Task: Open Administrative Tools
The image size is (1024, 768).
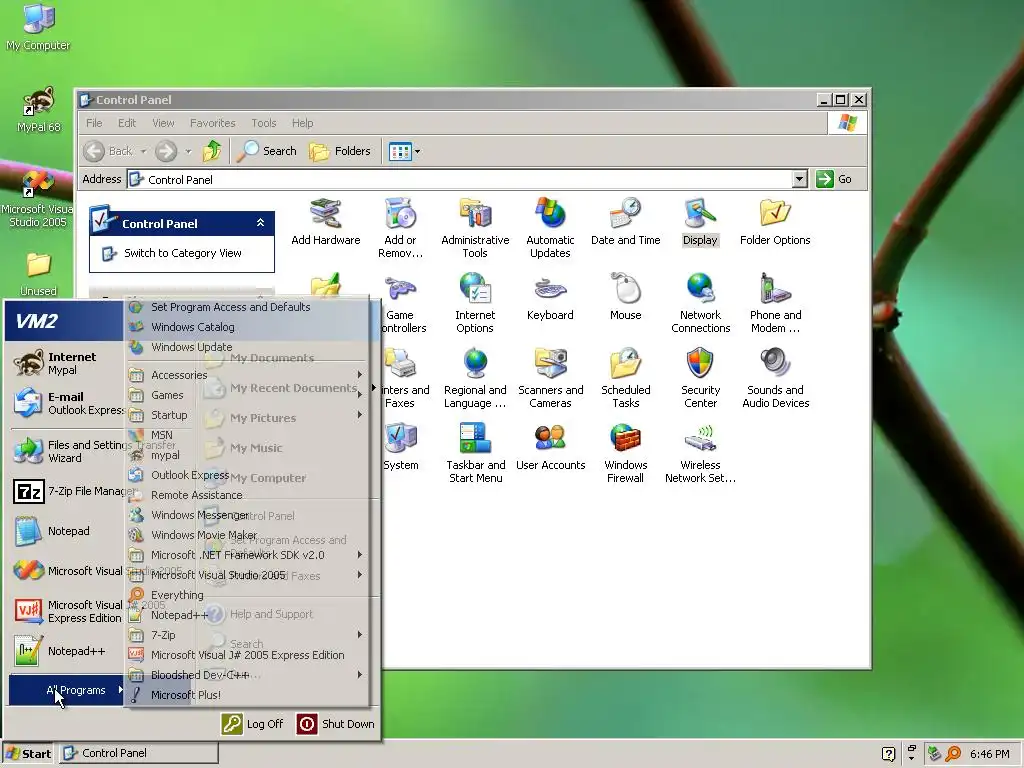Action: 475,229
